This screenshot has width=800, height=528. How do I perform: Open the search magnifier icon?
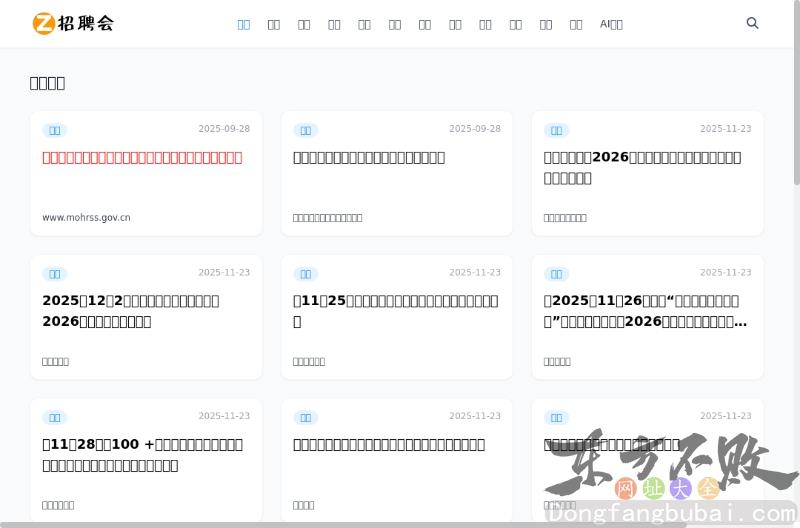[x=752, y=23]
